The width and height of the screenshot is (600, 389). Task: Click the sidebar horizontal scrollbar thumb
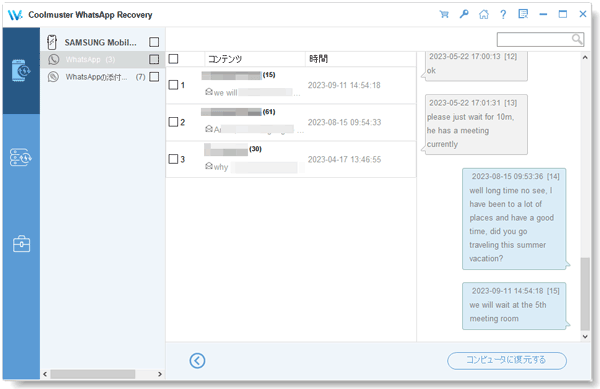click(x=93, y=374)
